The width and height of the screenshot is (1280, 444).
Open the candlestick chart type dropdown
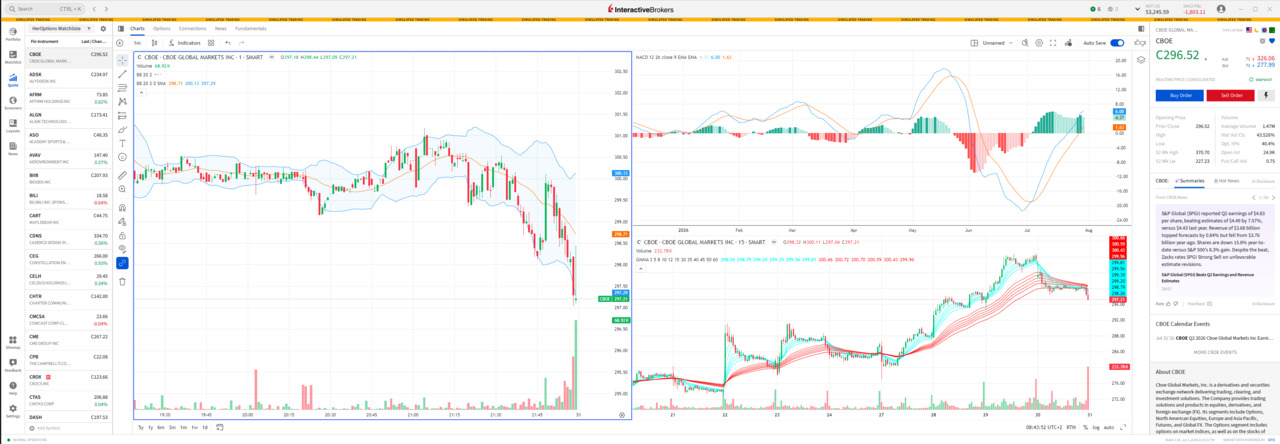(157, 43)
